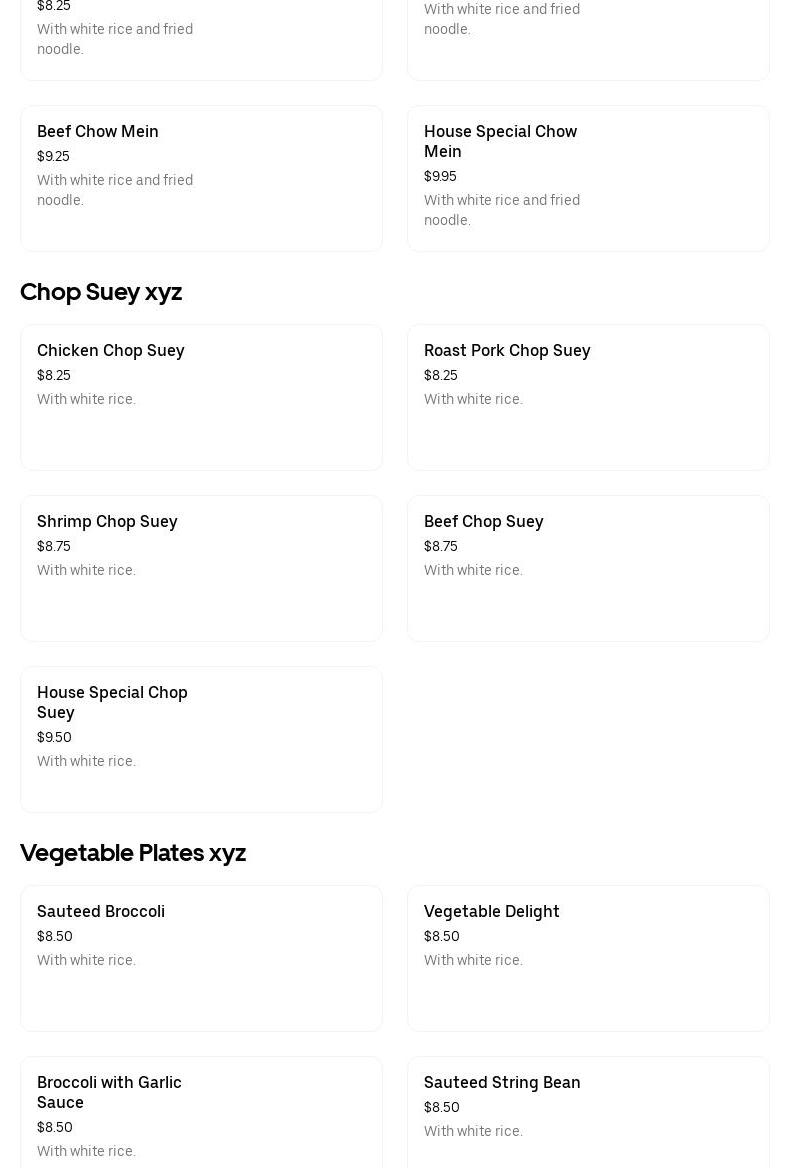This screenshot has height=1168, width=804.
Task: Click the Shrimp Chop Suey $8.75 price
Action: pos(54,547)
